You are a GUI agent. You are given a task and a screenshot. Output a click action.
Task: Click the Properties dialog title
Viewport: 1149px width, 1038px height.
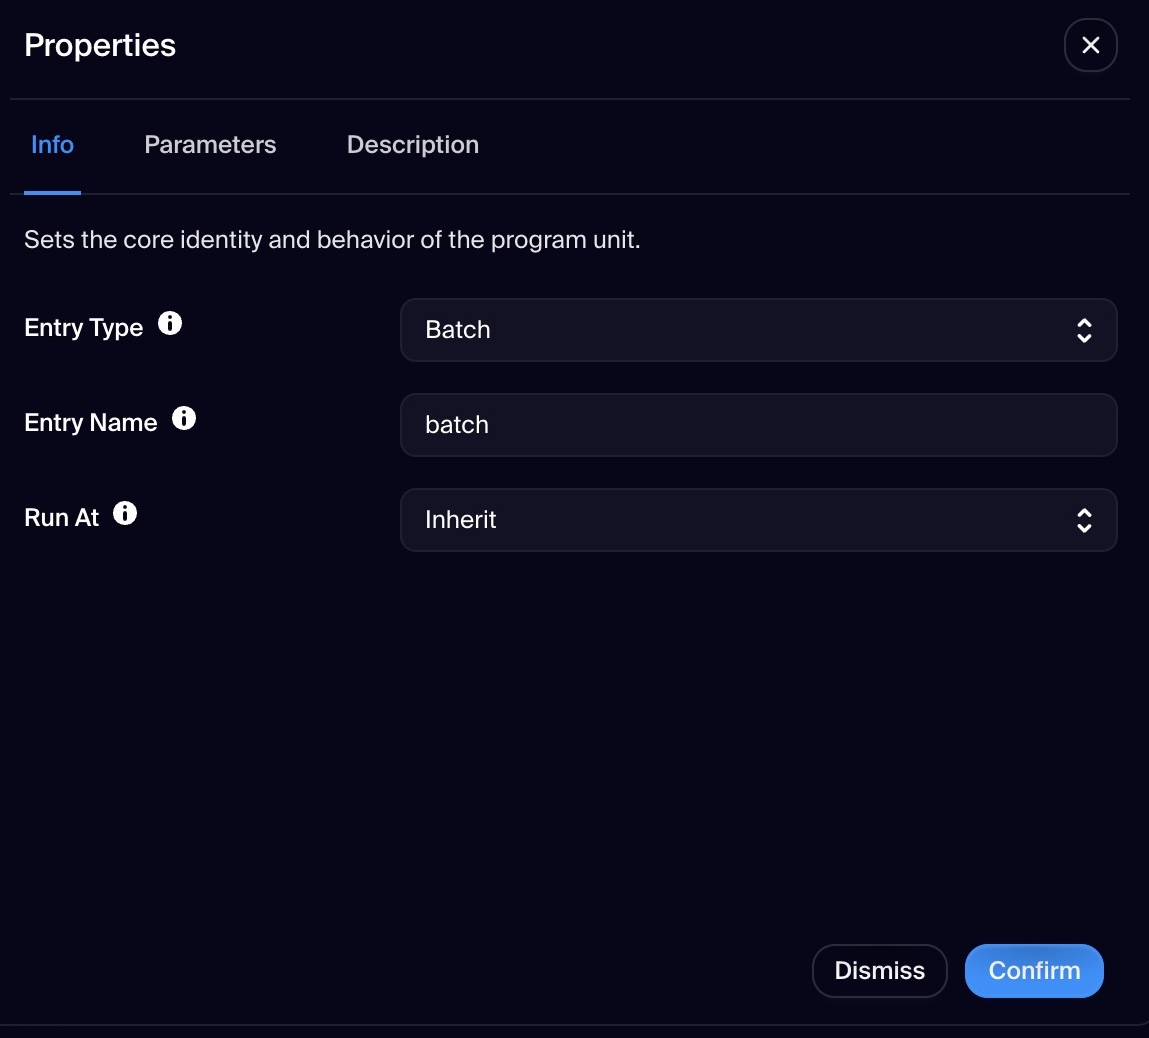100,46
